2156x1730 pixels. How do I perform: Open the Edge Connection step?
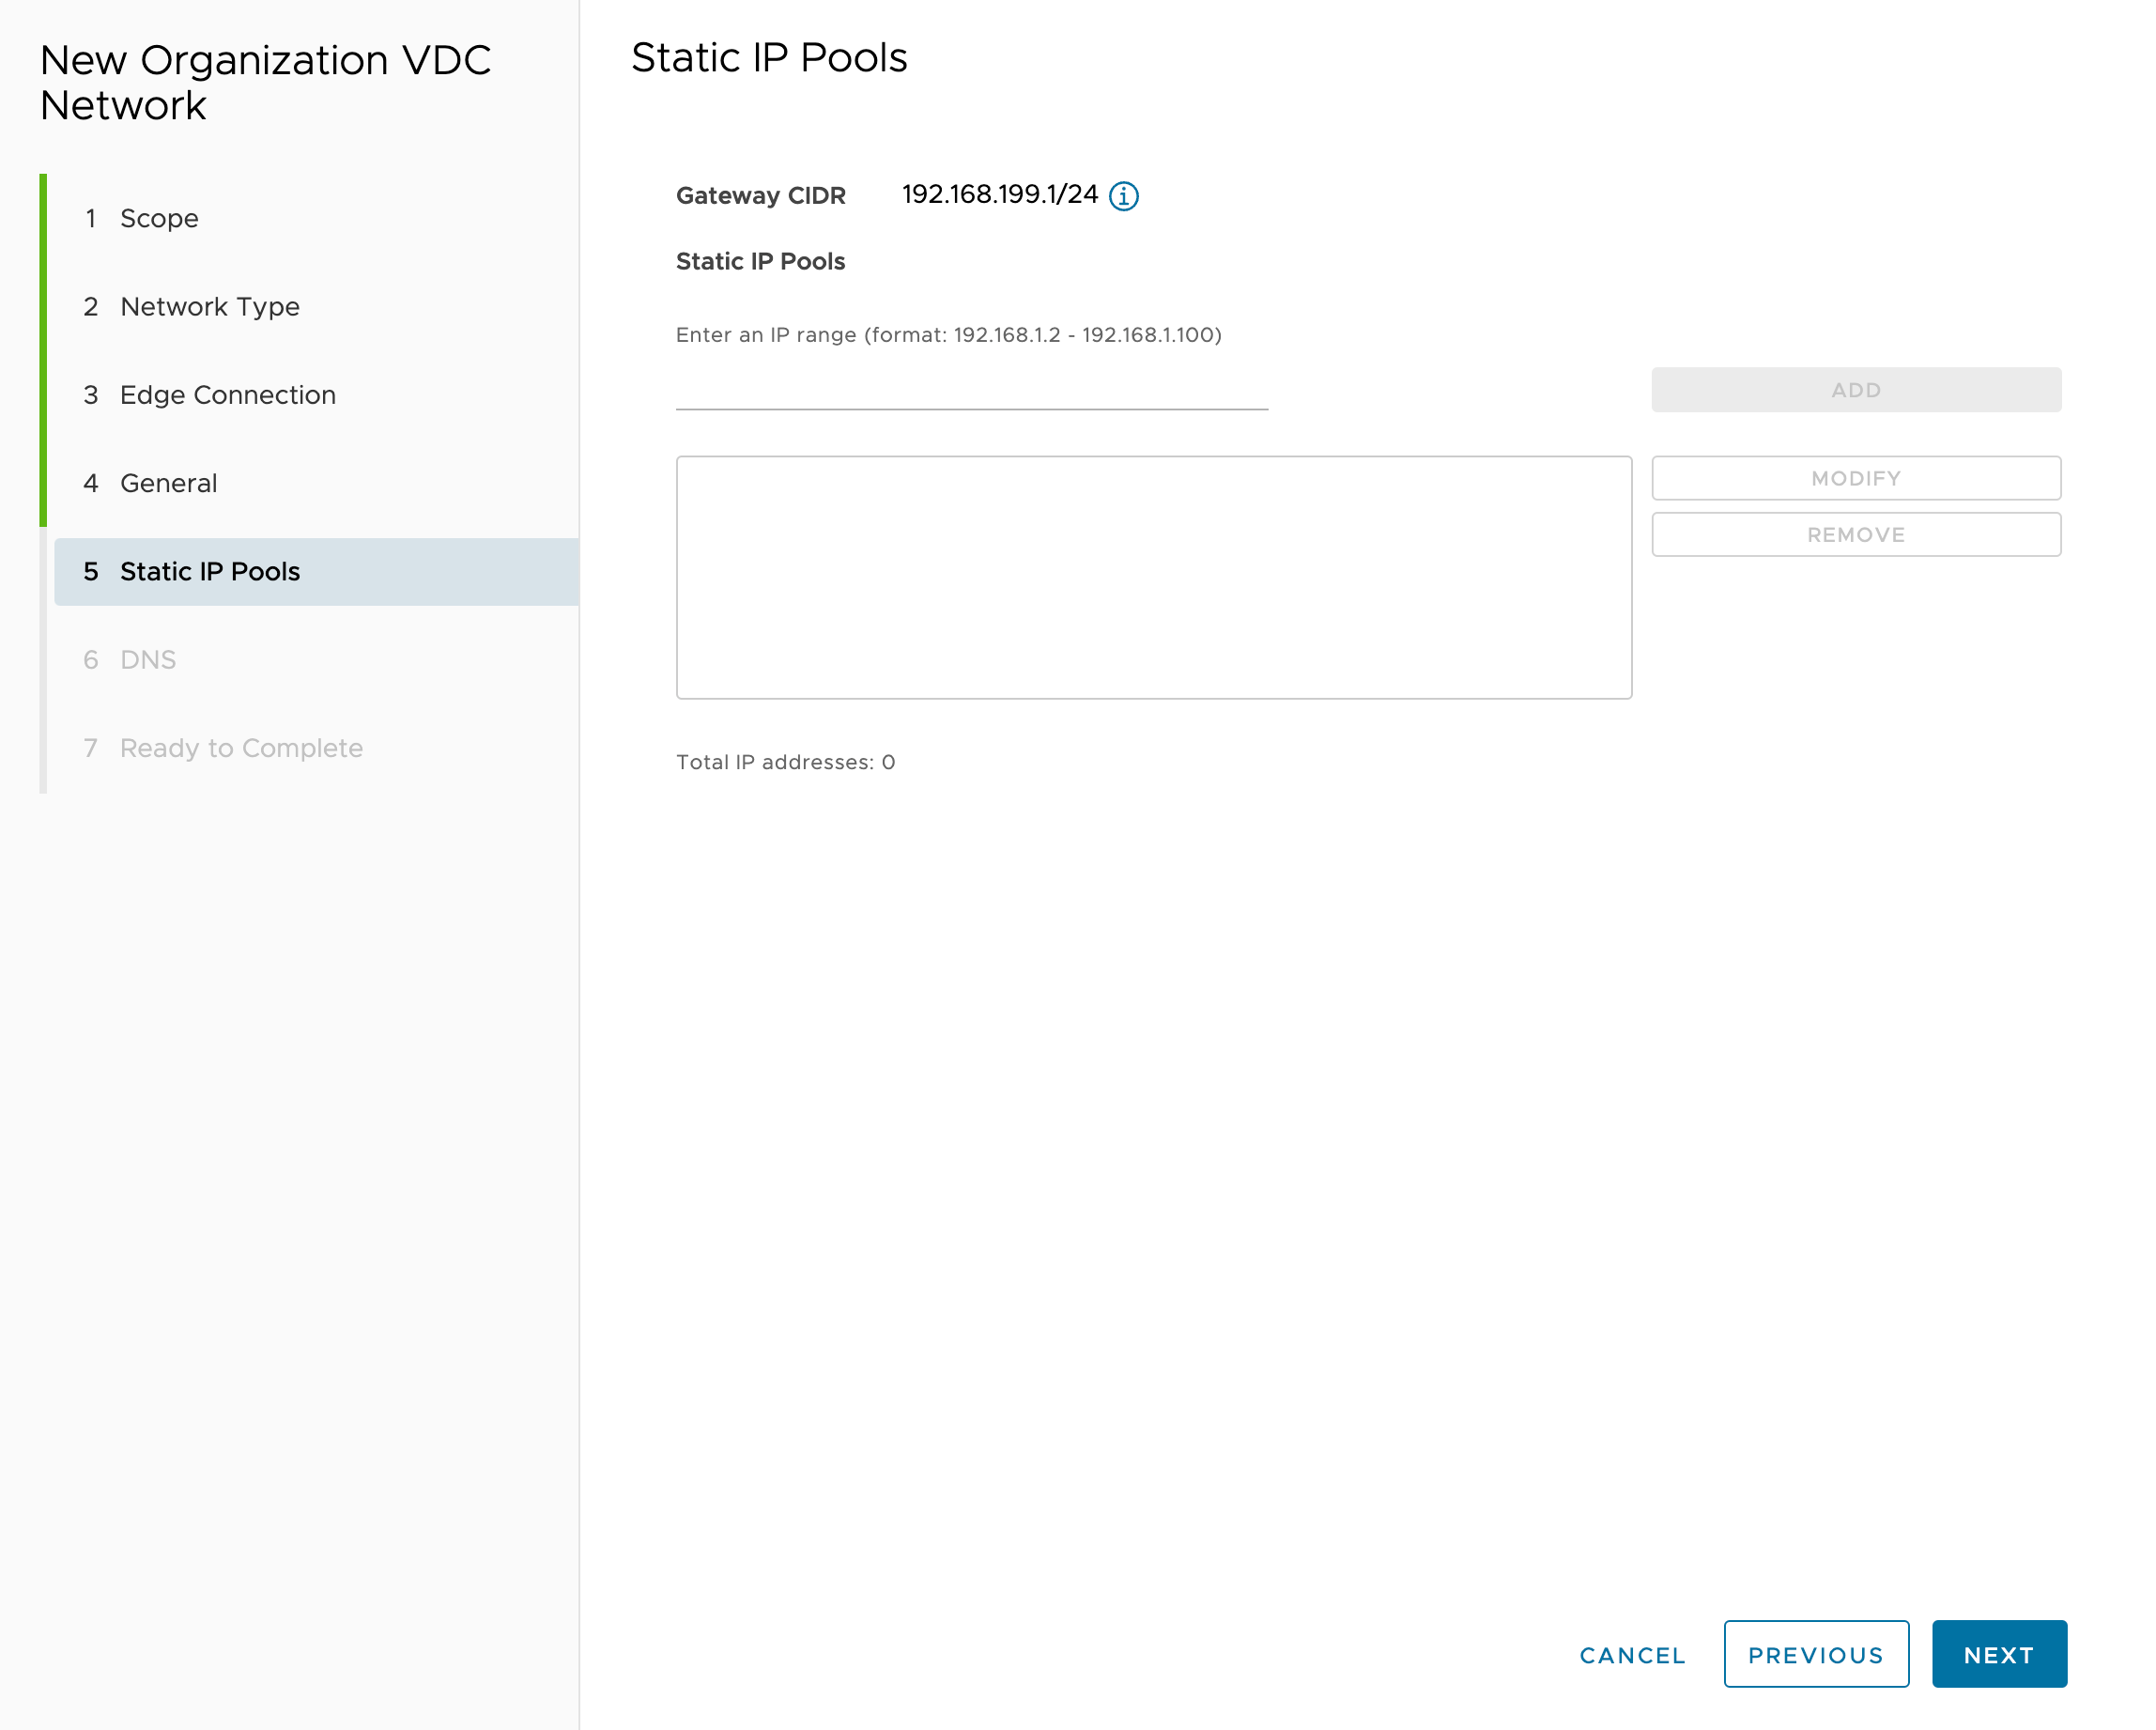[227, 394]
